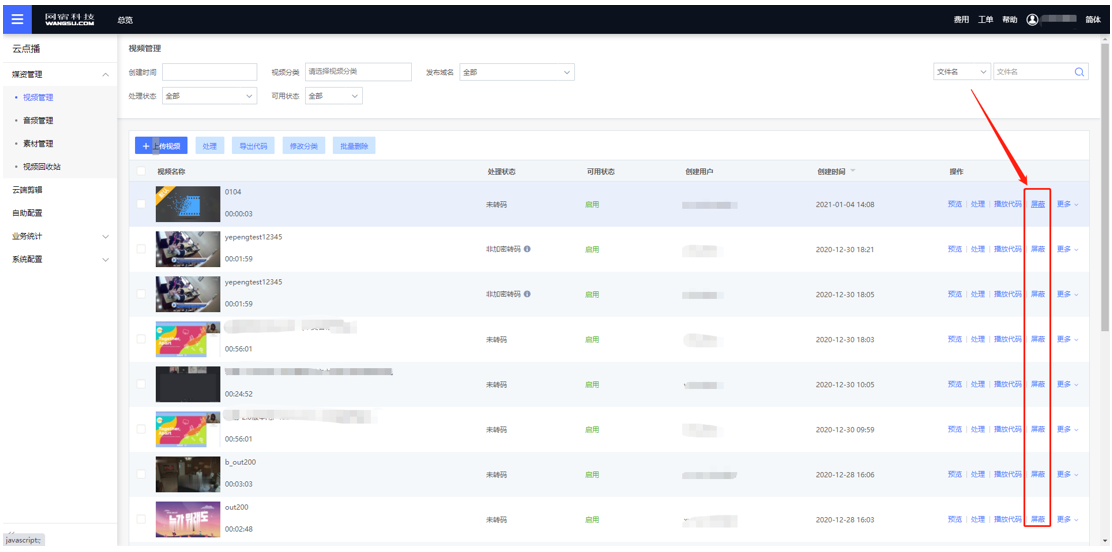Viewport: 1112px width, 552px height.
Task: Tick checkbox for yepengtest12345 created 18:21
Action: click(141, 249)
